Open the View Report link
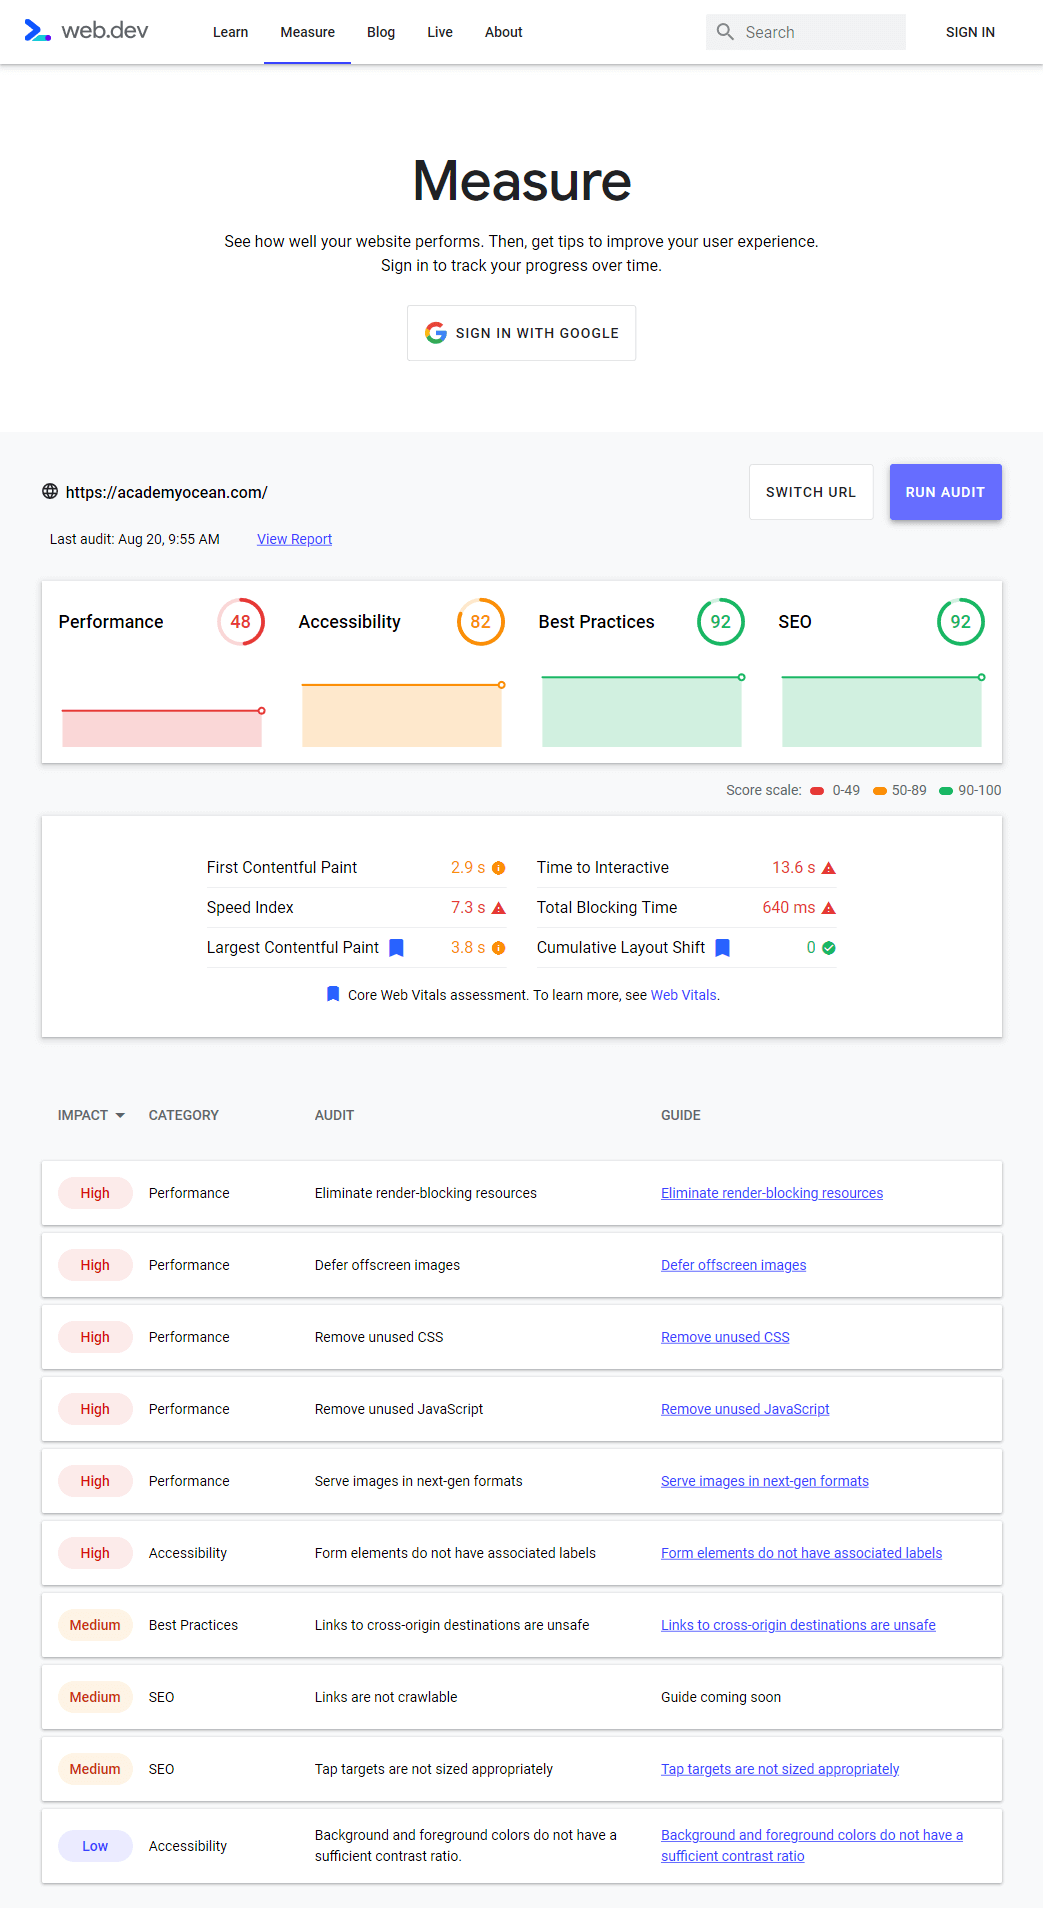 (294, 539)
